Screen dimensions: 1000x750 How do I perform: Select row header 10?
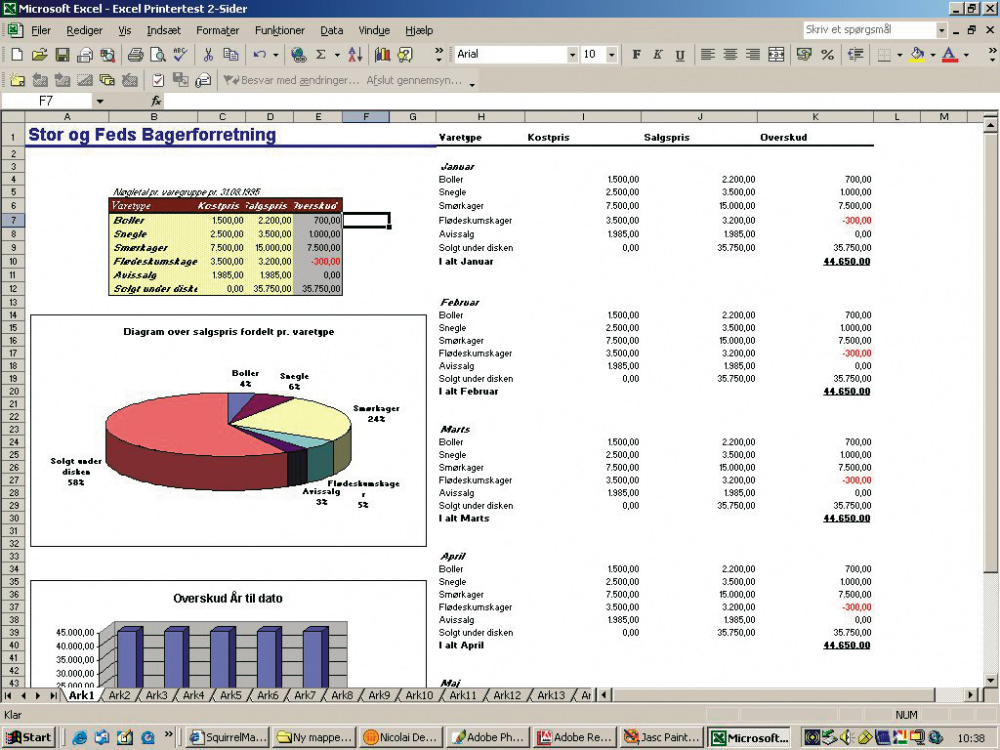[13, 261]
